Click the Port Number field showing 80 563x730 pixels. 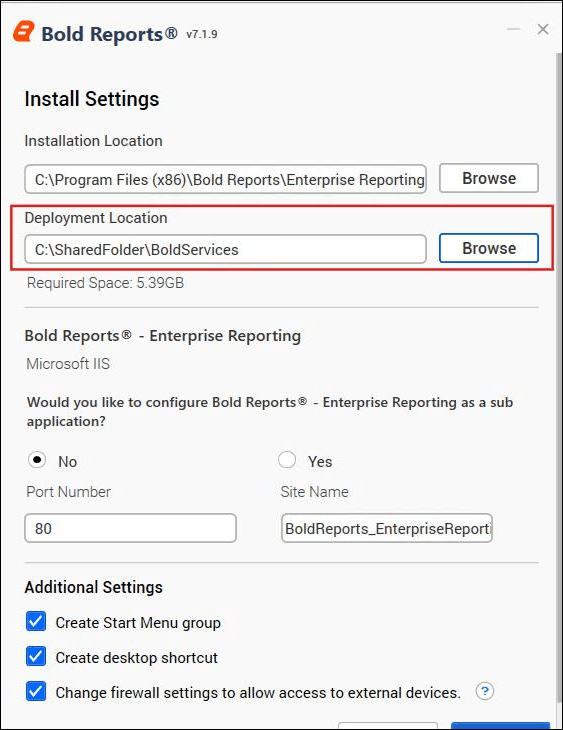(130, 528)
